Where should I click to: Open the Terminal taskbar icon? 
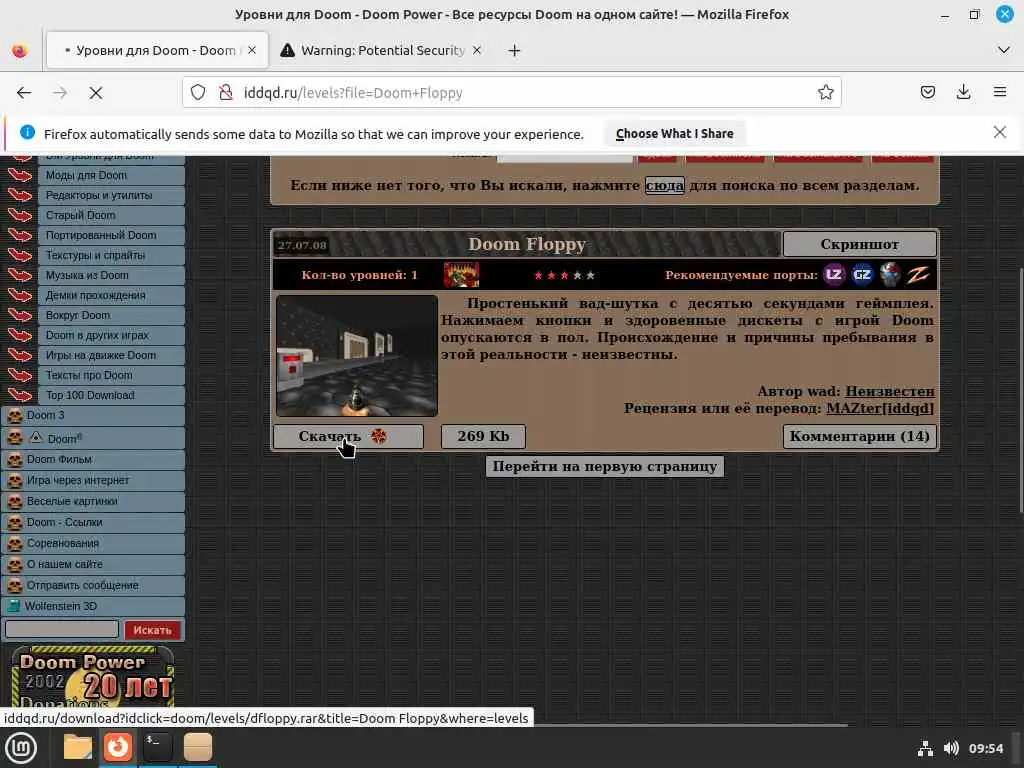[157, 747]
